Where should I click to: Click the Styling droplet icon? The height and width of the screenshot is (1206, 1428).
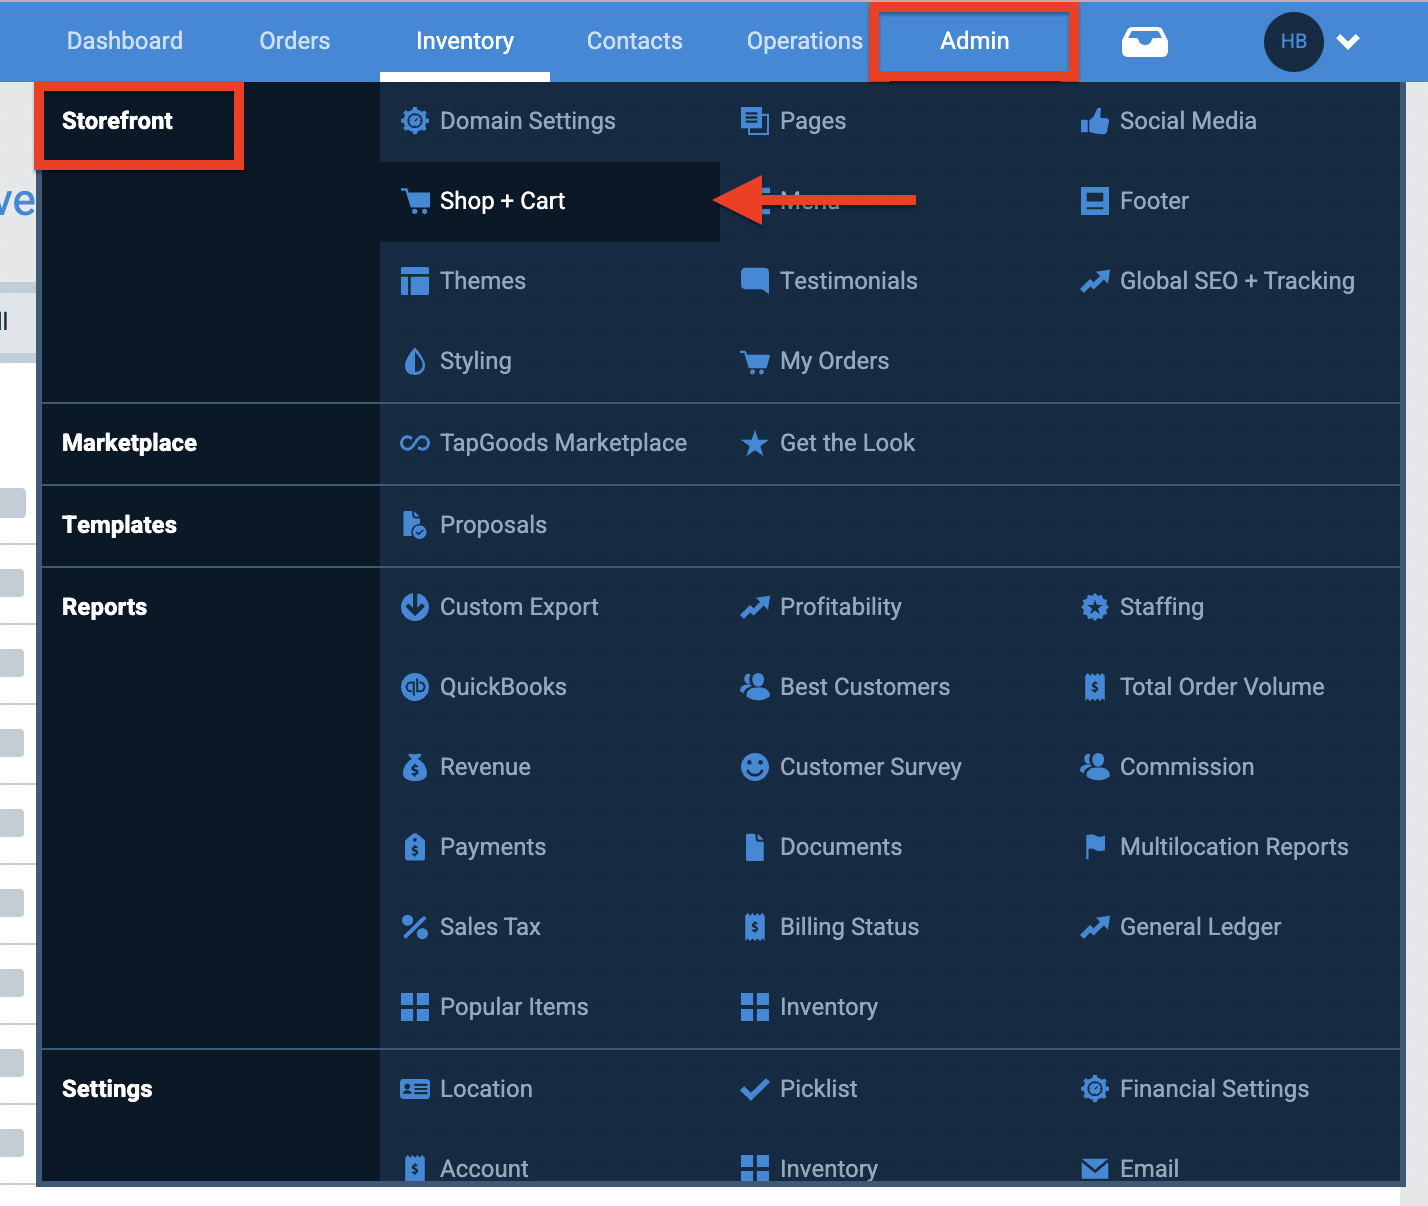[414, 361]
